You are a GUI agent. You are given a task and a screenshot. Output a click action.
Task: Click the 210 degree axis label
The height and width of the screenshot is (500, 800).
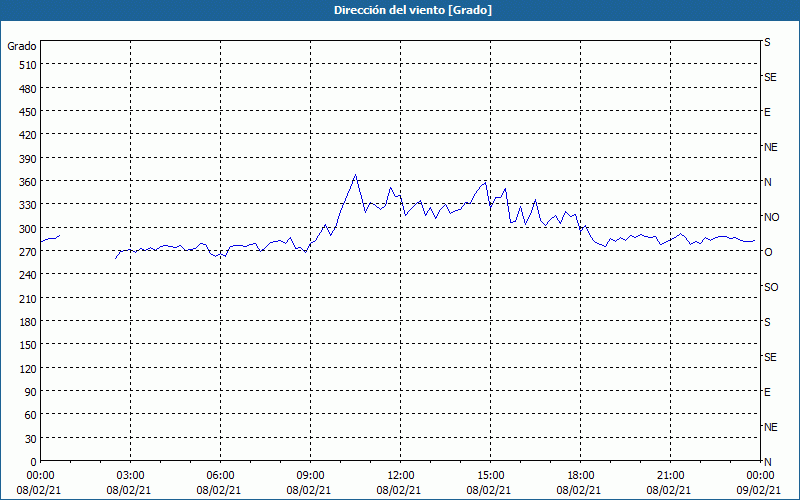[28, 298]
